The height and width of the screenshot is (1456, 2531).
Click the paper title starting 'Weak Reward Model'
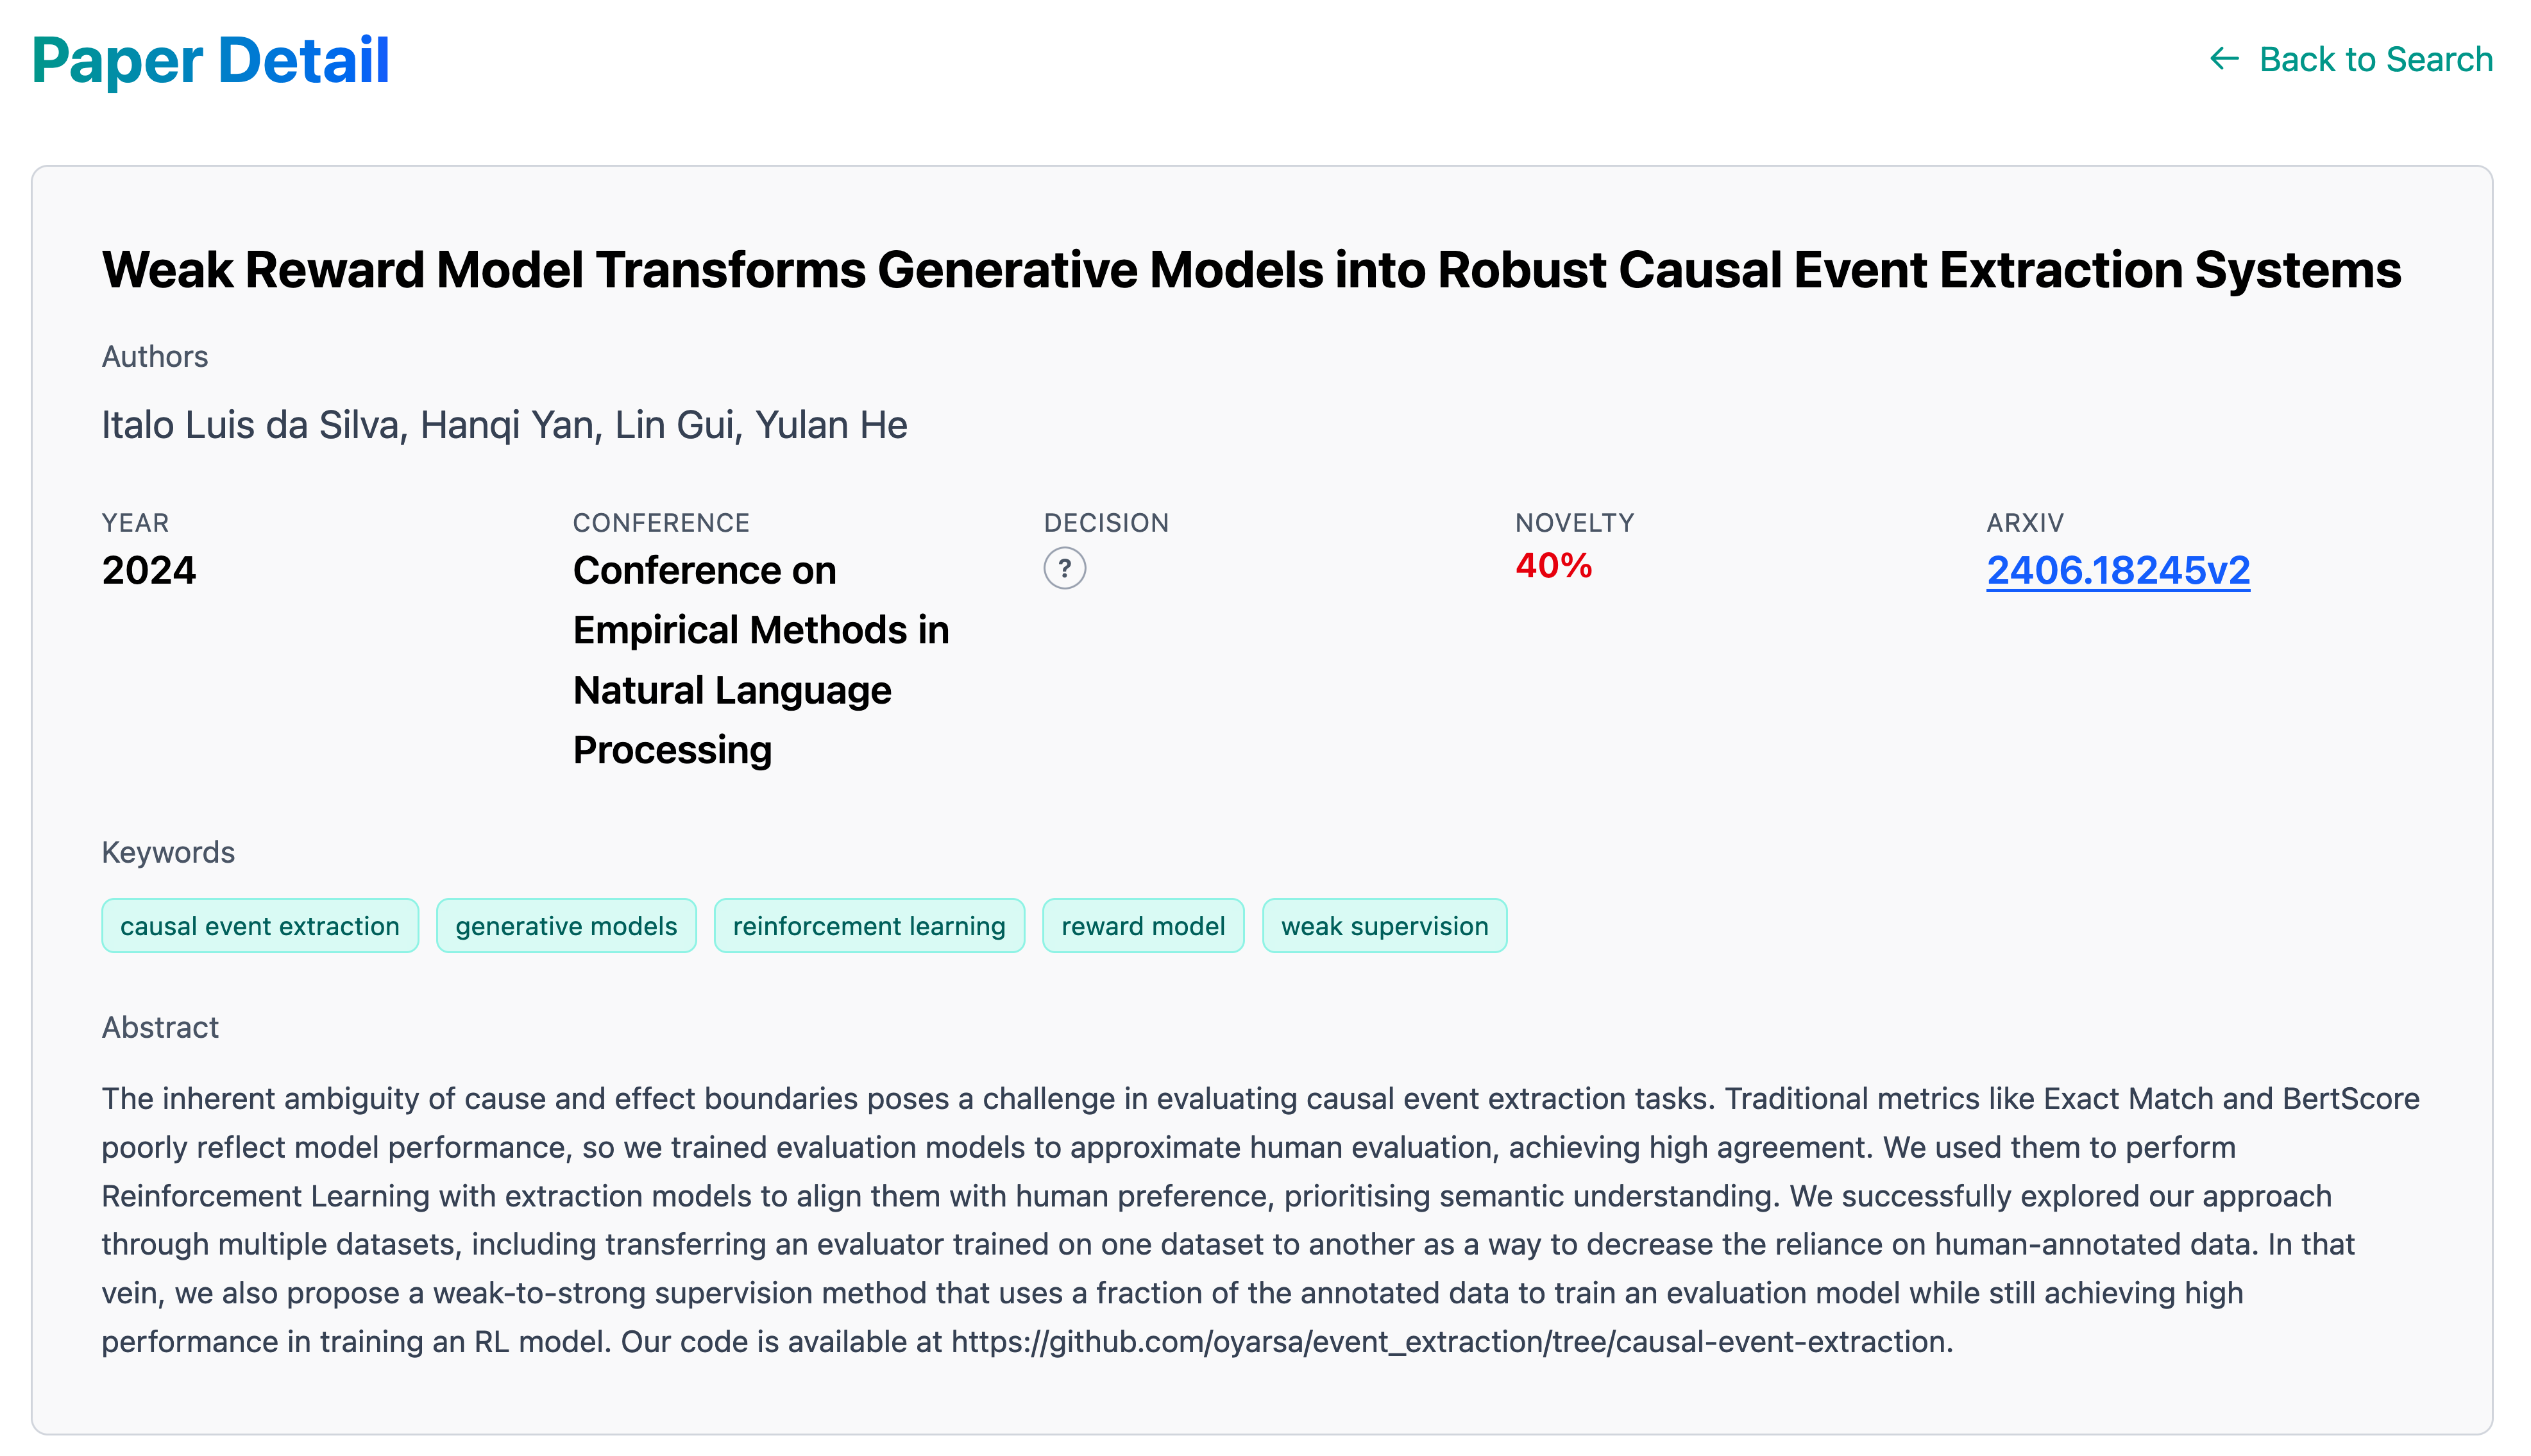[1251, 270]
